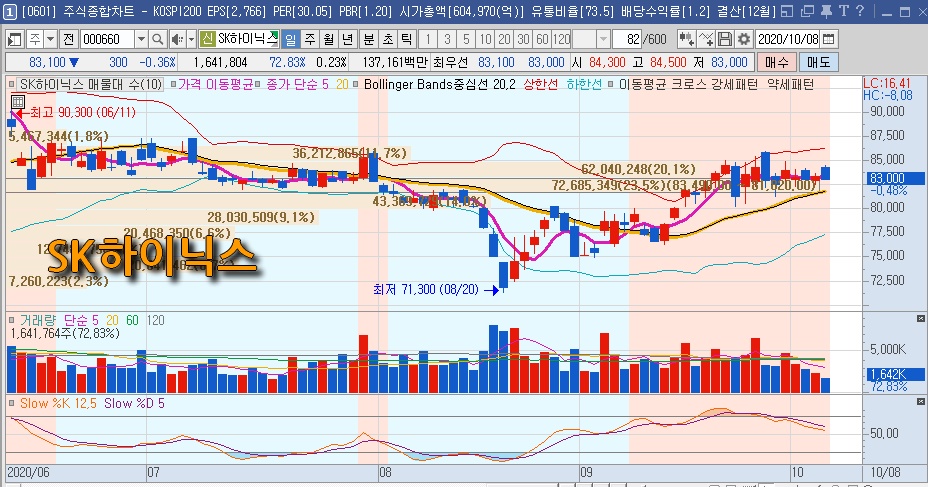The height and width of the screenshot is (487, 928).
Task: Select the 초 second period button
Action: tap(388, 40)
